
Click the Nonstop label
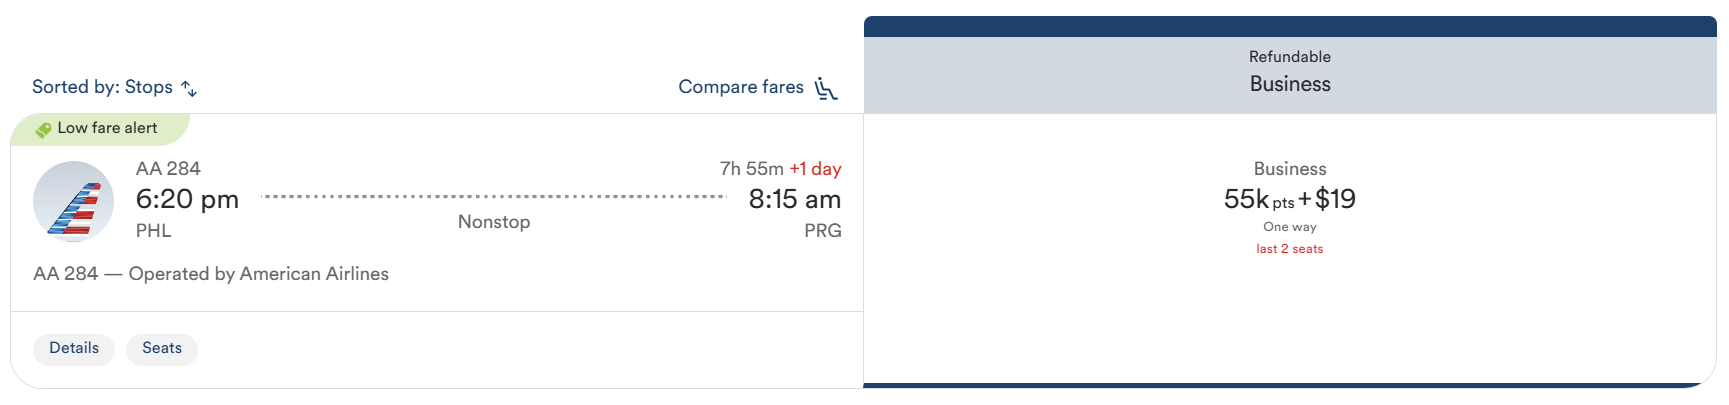pos(494,222)
